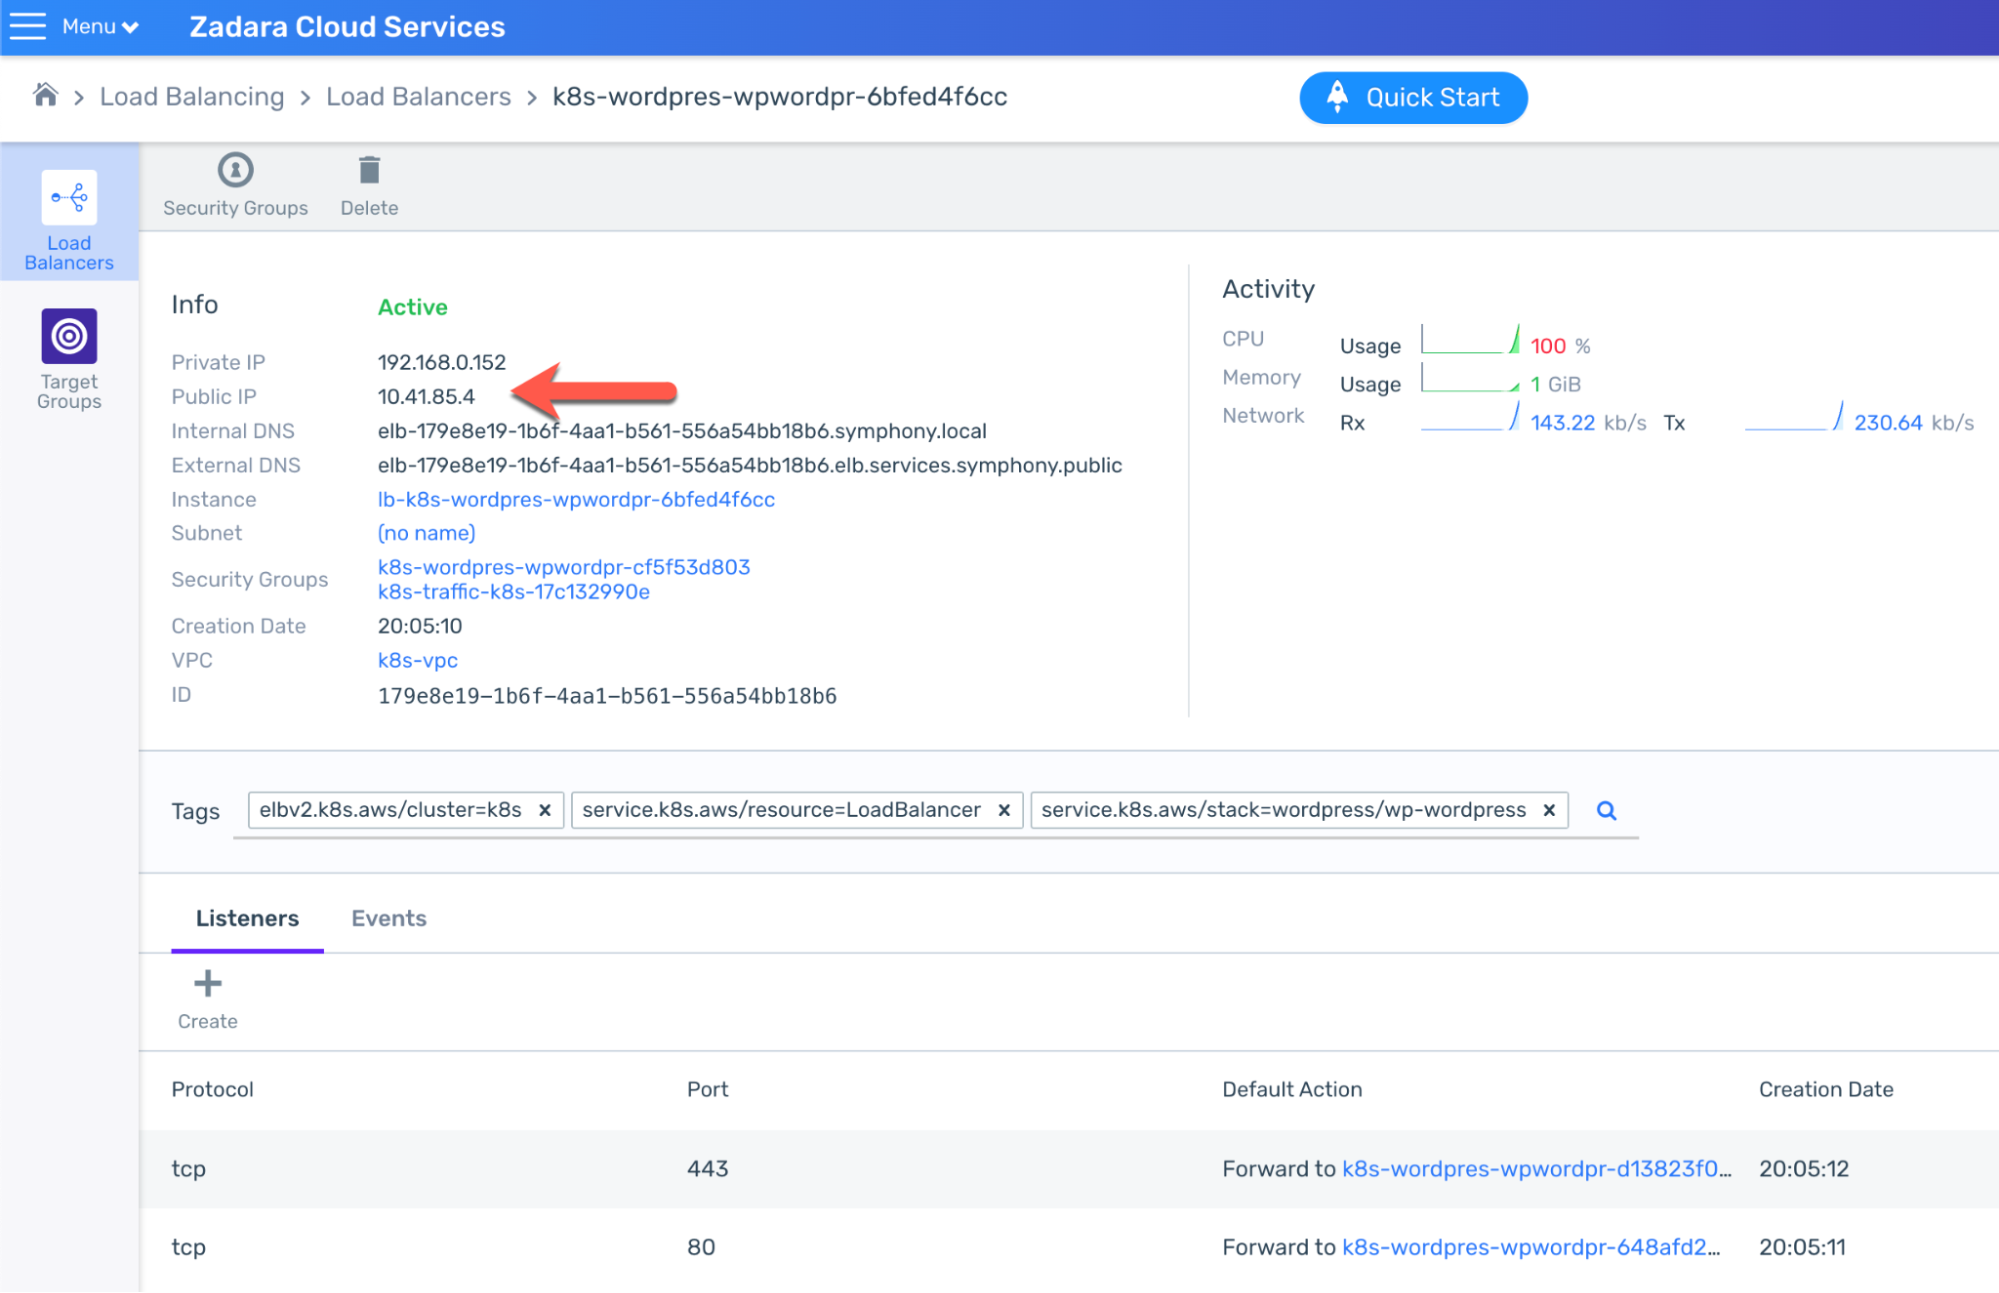This screenshot has width=1999, height=1293.
Task: Open Load Balancers breadcrumb
Action: click(418, 97)
